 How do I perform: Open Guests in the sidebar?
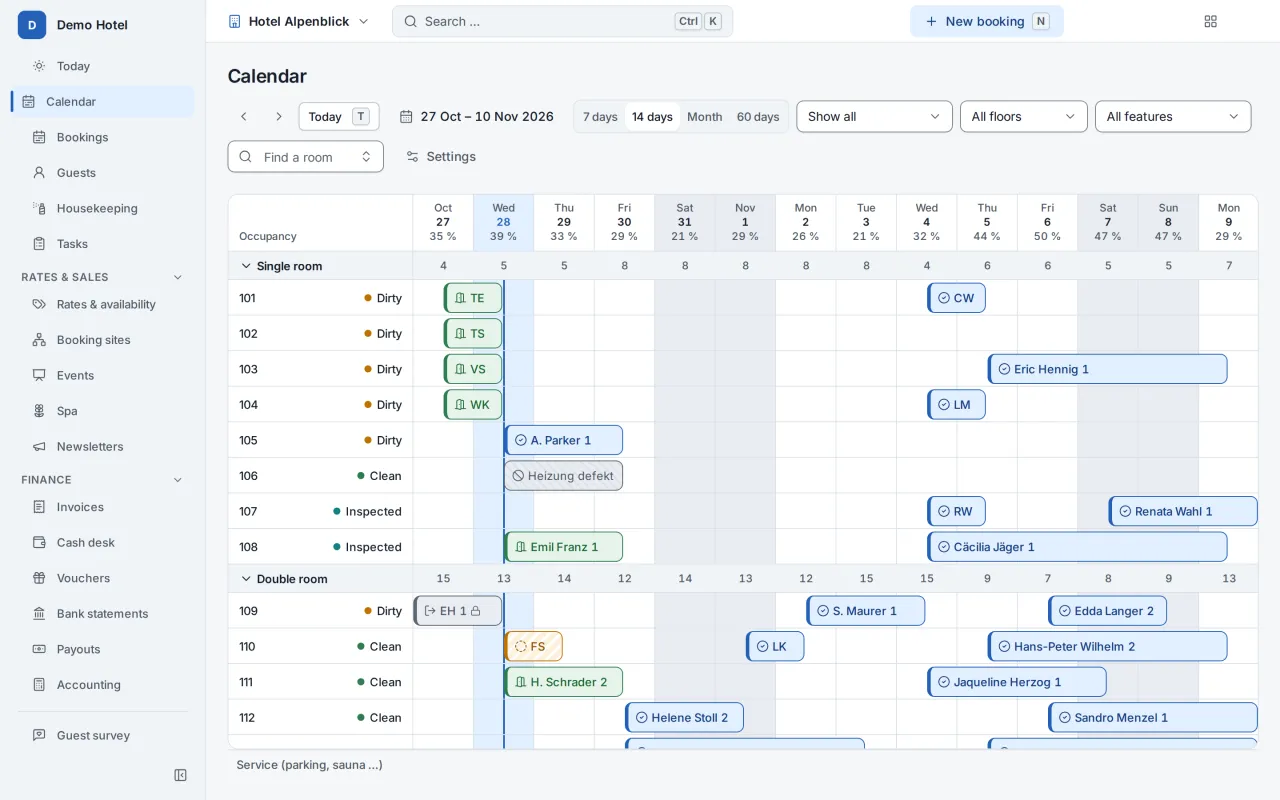pos(102,173)
